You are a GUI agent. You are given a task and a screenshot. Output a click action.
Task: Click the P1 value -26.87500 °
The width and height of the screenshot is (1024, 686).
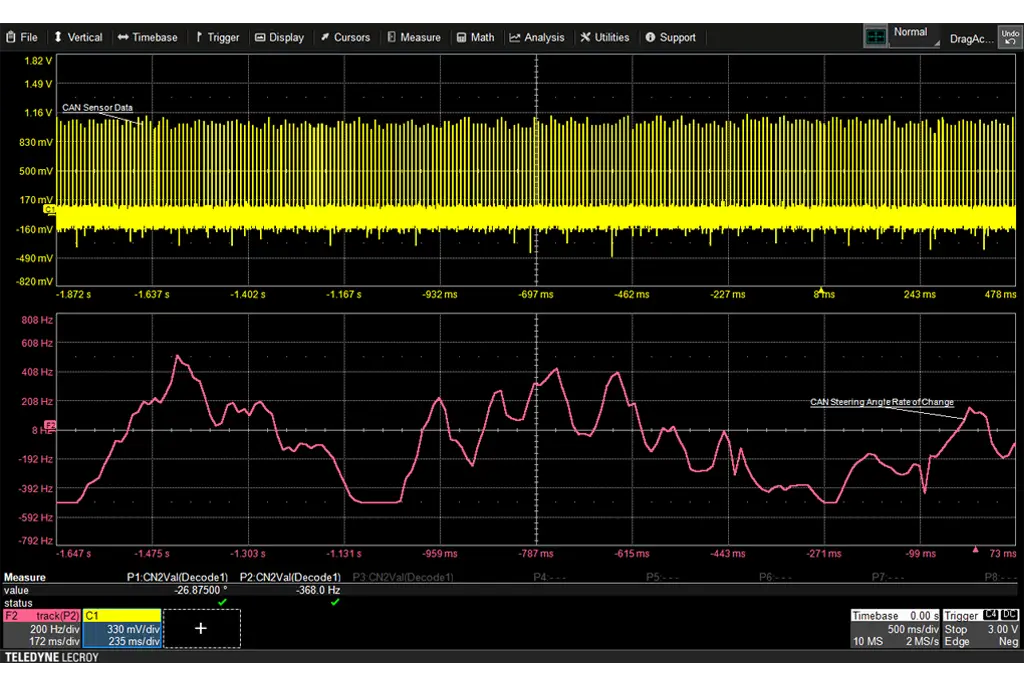(201, 590)
